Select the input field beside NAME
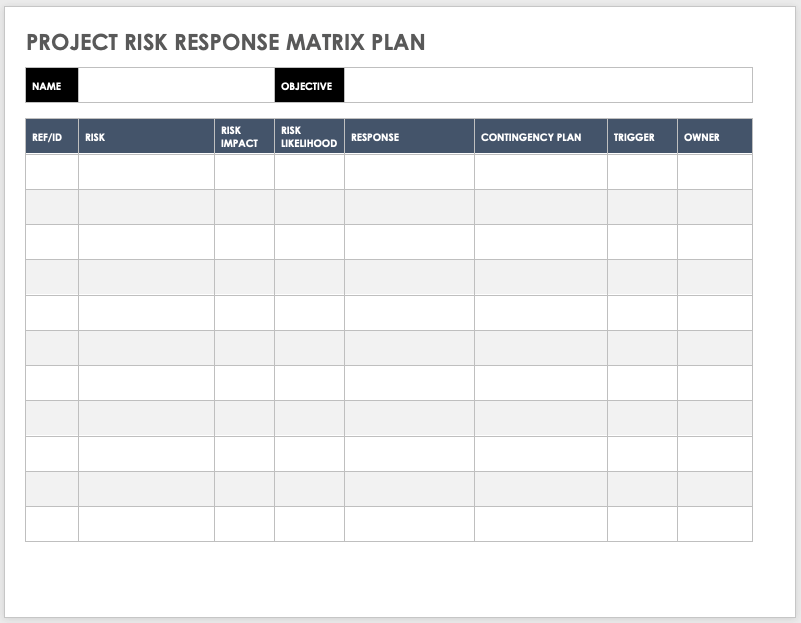This screenshot has height=623, width=801. tap(175, 86)
